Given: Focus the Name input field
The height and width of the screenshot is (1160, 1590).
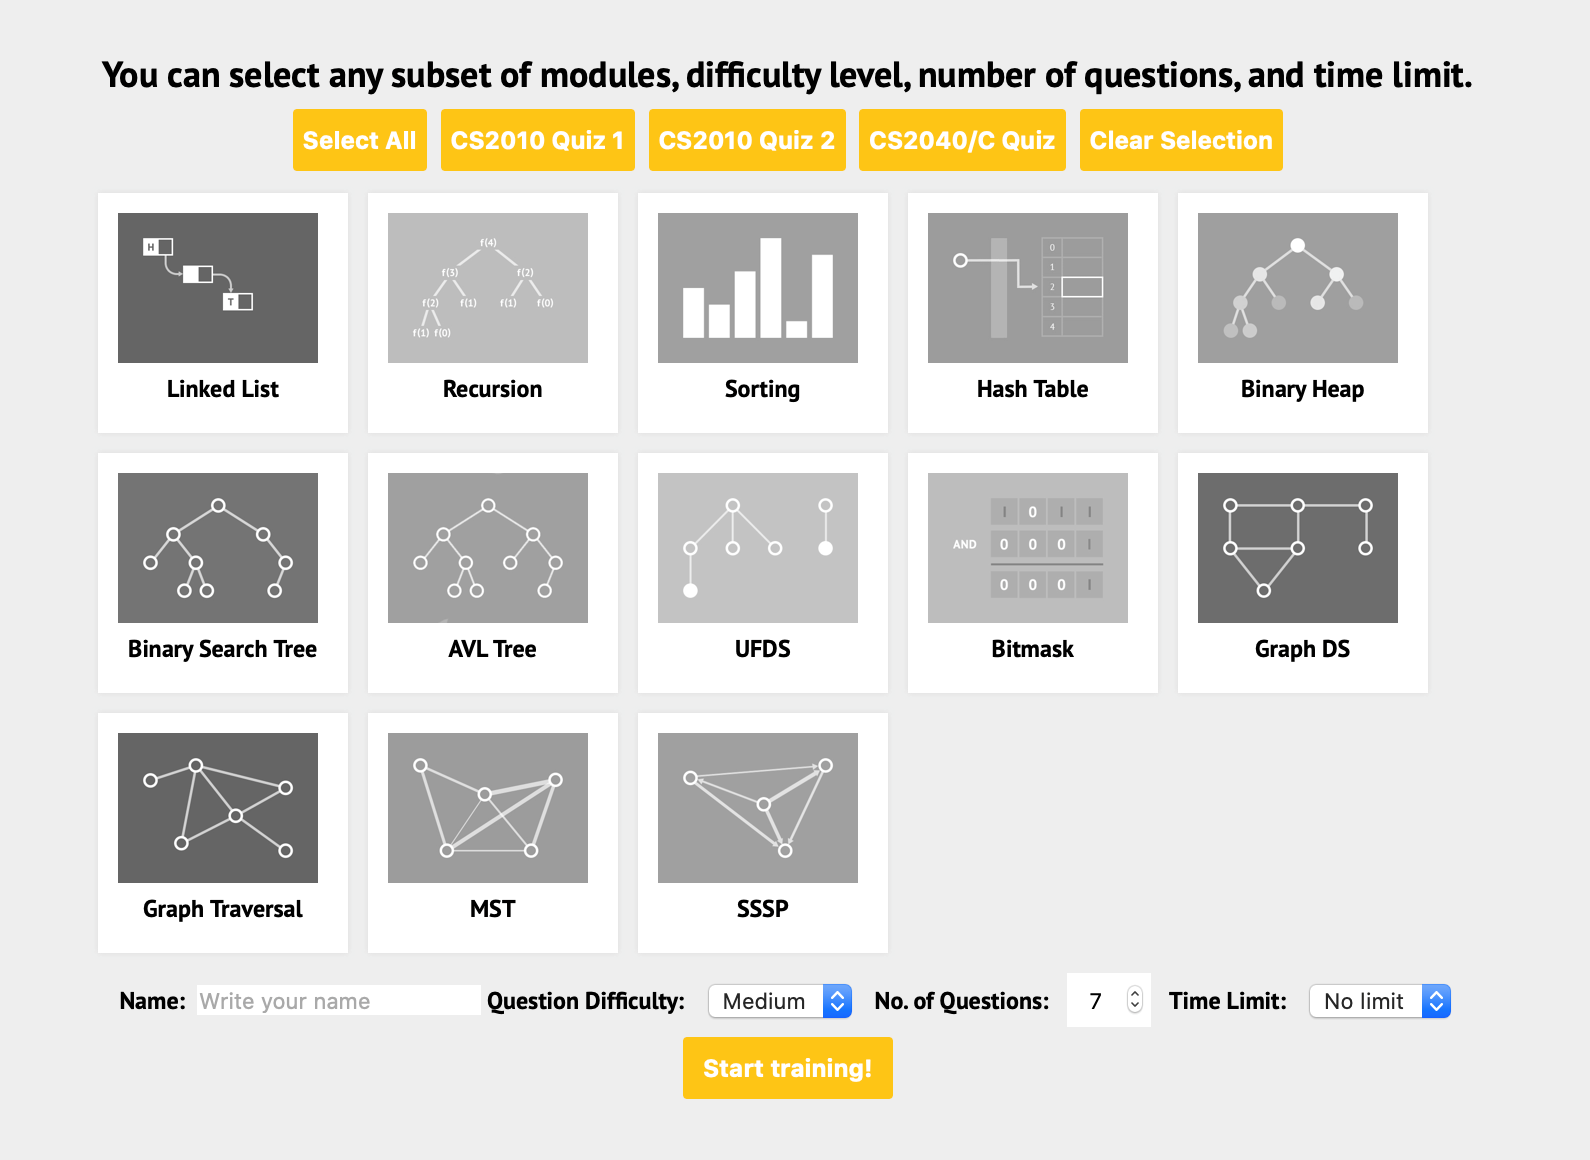Looking at the screenshot, I should click(338, 1001).
